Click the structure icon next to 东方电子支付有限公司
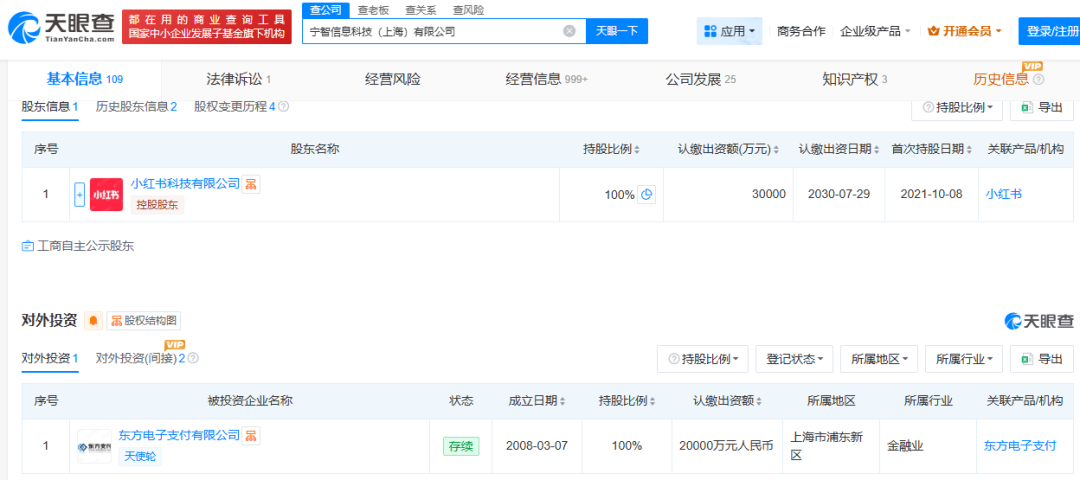Viewport: 1080px width, 480px height. pos(252,435)
